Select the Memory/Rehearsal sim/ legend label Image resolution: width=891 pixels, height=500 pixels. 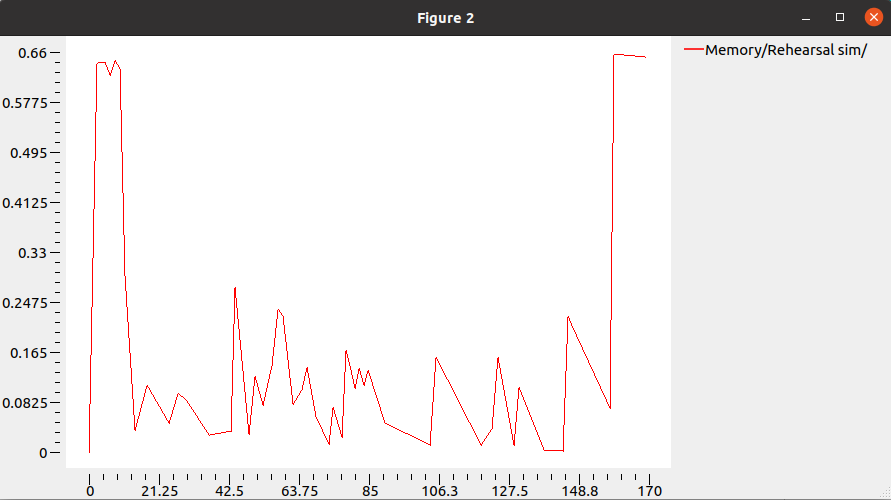786,50
